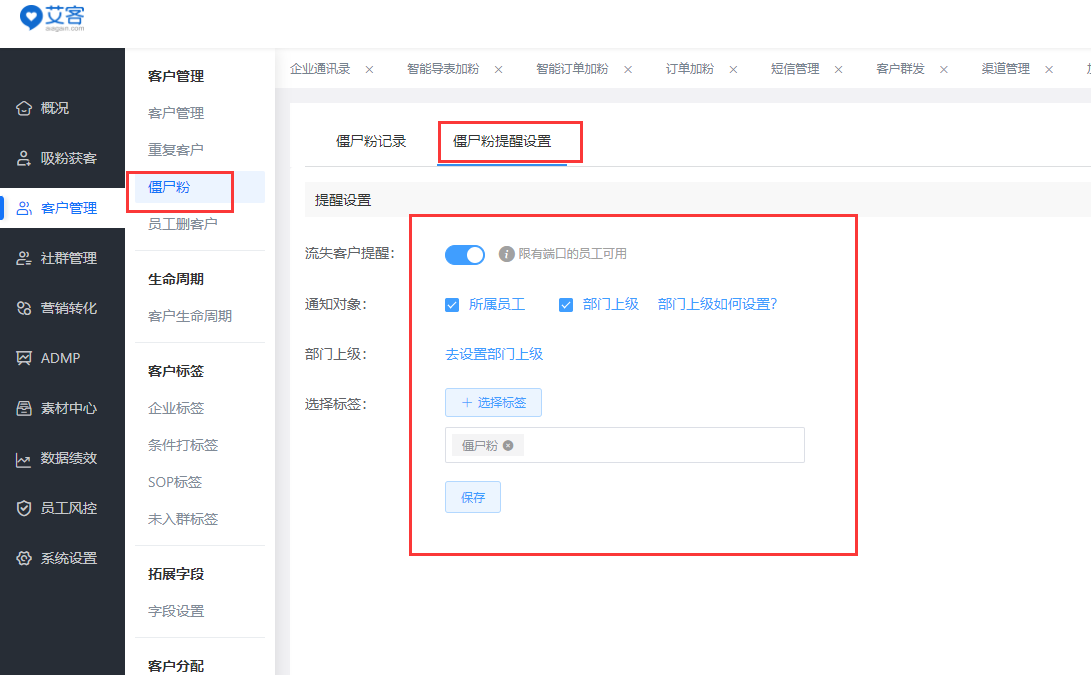Screen dimensions: 1091x675
Task: Click inside the selected tags input field
Action: [x=660, y=446]
